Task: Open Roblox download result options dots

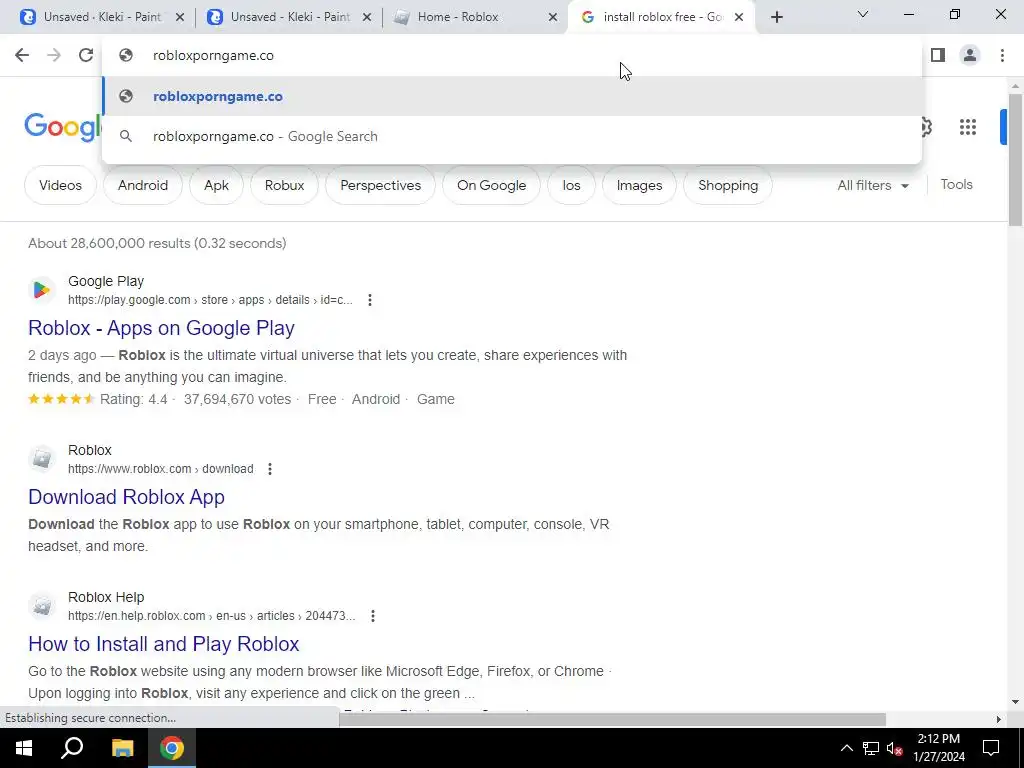Action: click(x=270, y=469)
